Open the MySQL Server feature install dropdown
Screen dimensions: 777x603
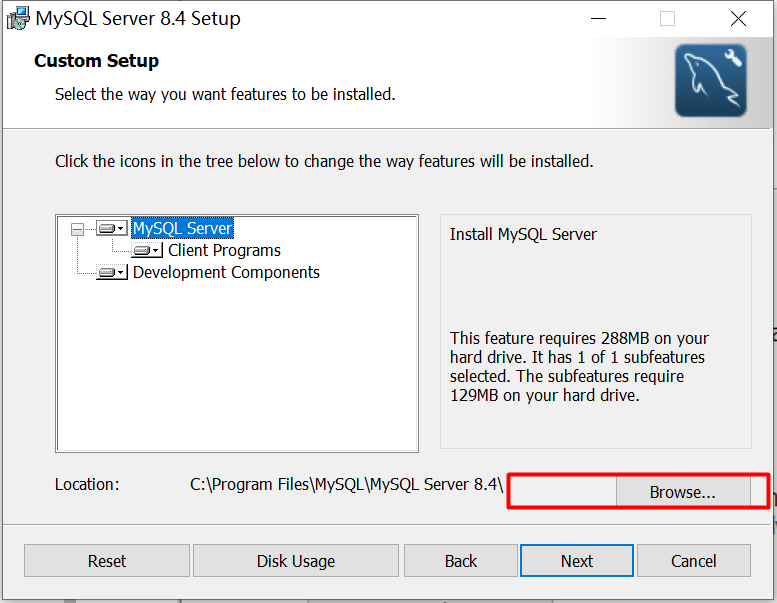[x=112, y=228]
